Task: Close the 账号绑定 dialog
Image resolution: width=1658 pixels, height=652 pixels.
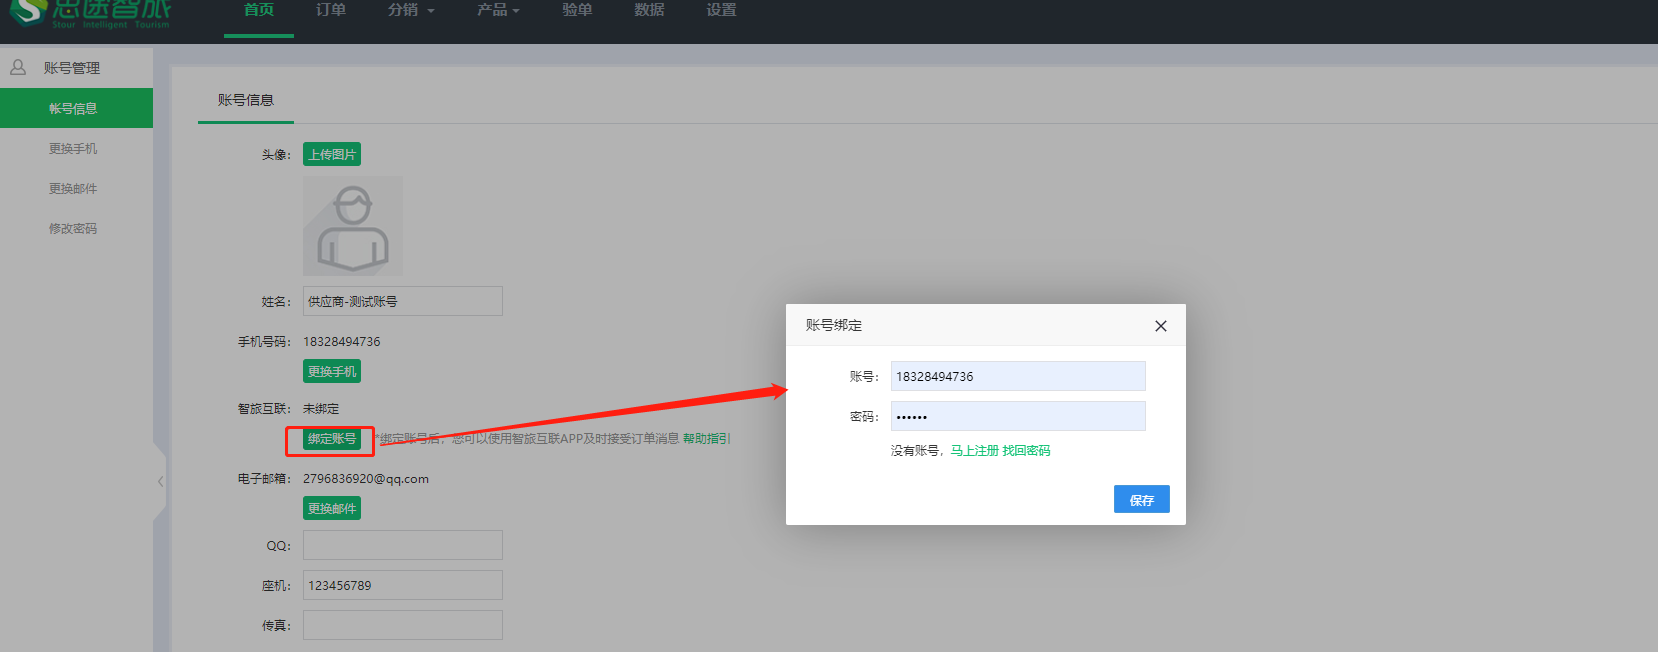Action: click(x=1160, y=326)
